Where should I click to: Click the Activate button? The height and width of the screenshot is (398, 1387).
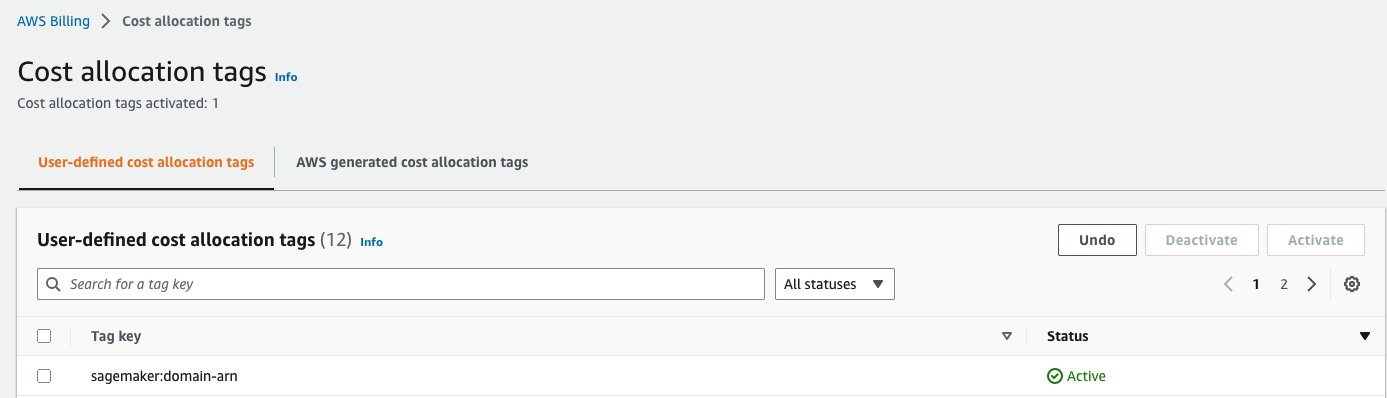1316,240
